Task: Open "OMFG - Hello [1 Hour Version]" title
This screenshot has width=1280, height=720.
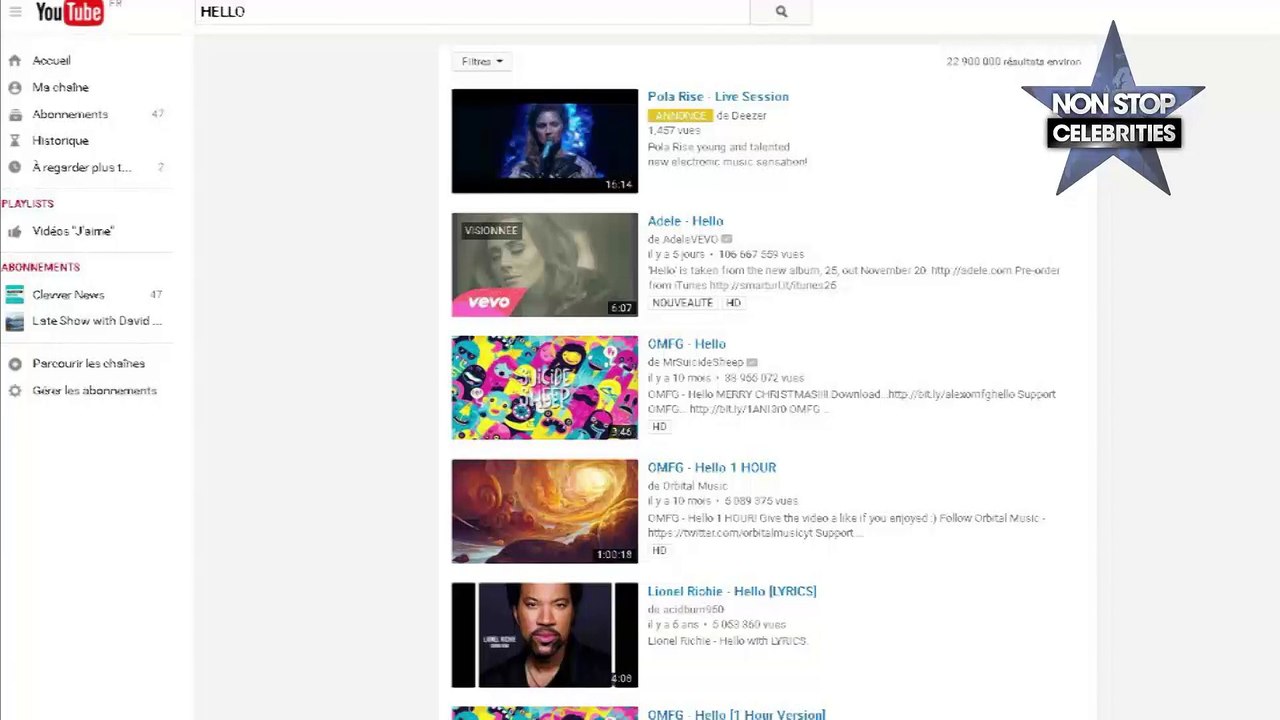Action: (736, 714)
